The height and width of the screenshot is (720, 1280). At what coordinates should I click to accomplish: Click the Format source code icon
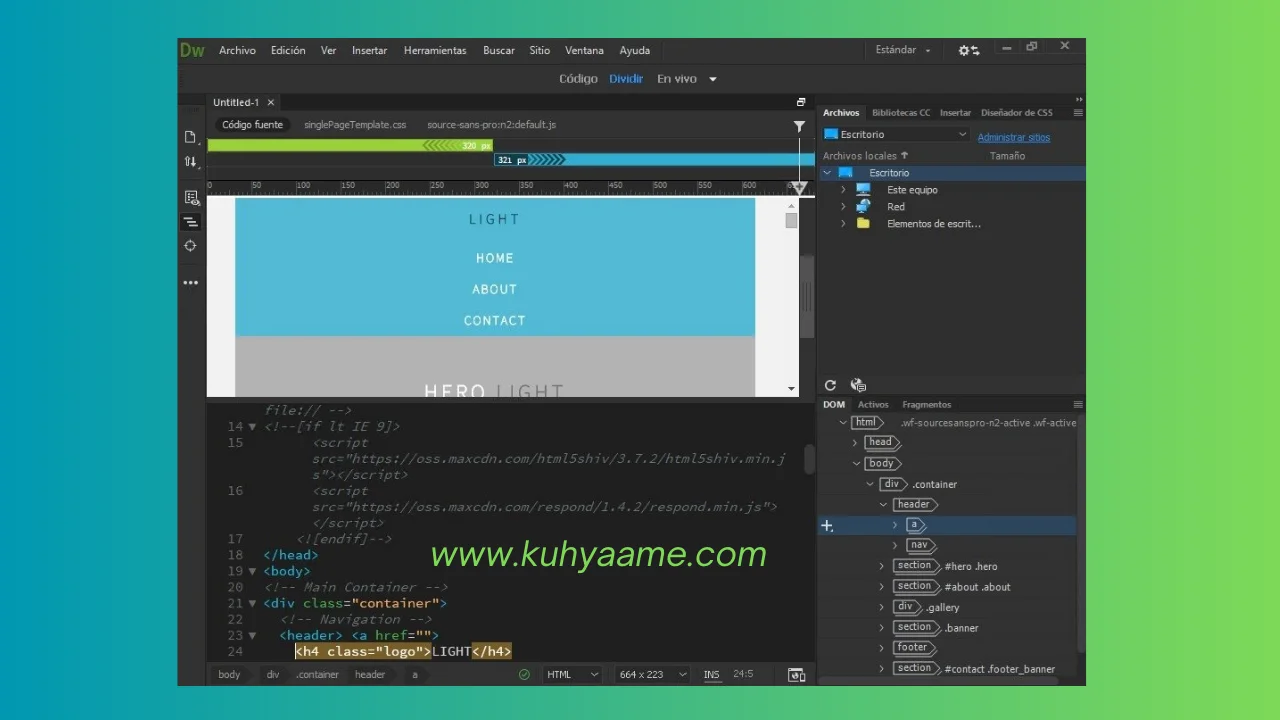pos(190,222)
